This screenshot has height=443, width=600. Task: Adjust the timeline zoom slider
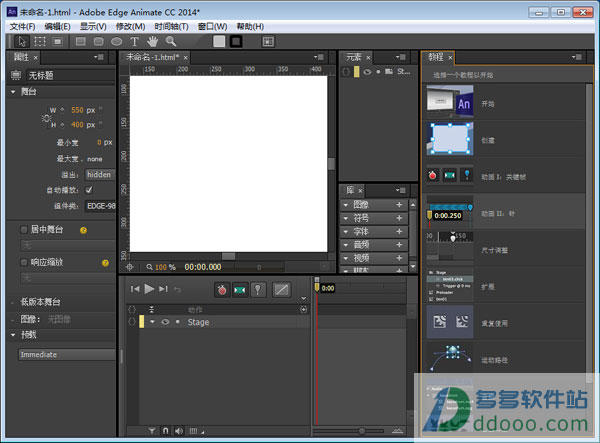pyautogui.click(x=362, y=431)
